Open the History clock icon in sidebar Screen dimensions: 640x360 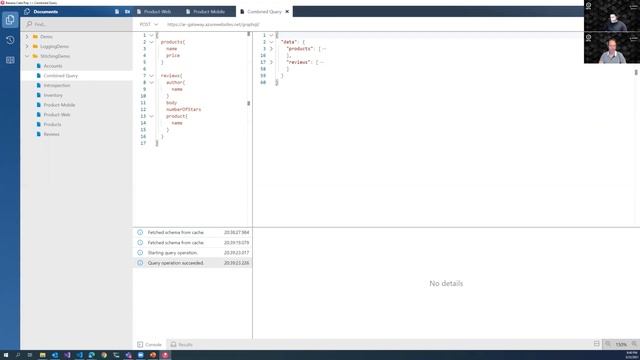pyautogui.click(x=10, y=40)
